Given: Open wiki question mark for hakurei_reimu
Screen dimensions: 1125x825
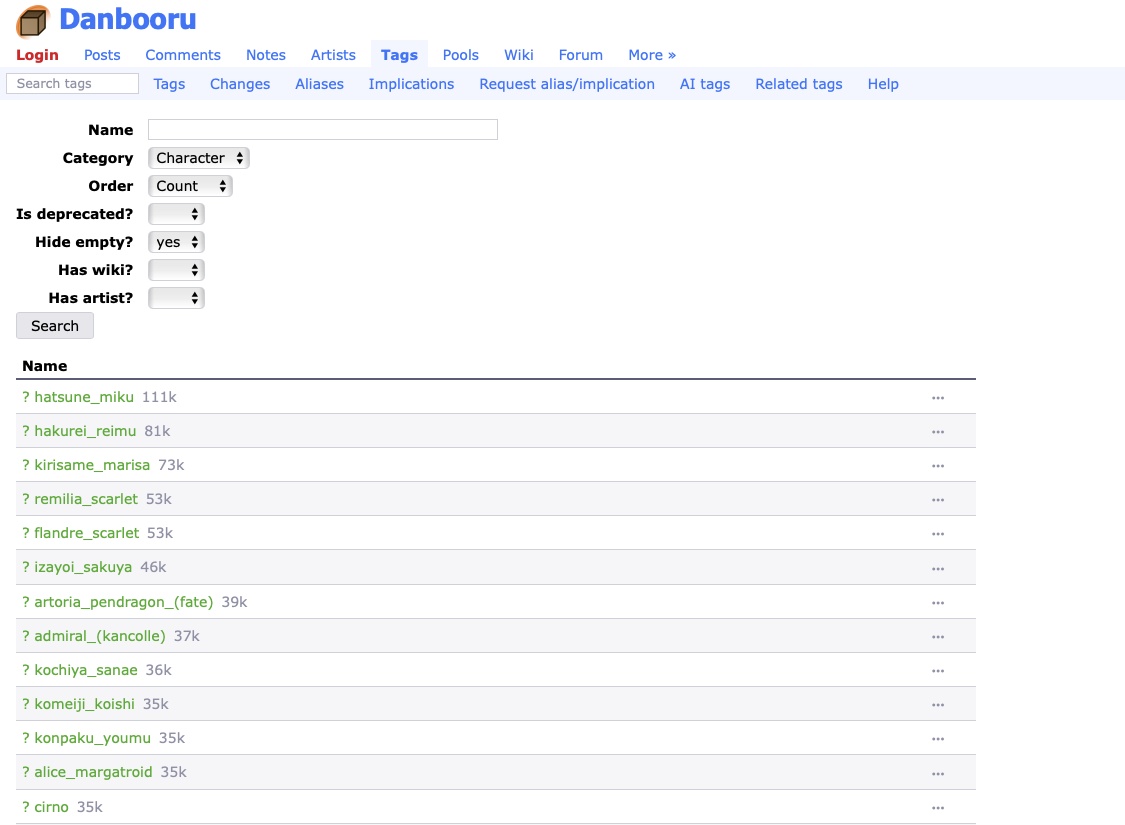Looking at the screenshot, I should 26,431.
